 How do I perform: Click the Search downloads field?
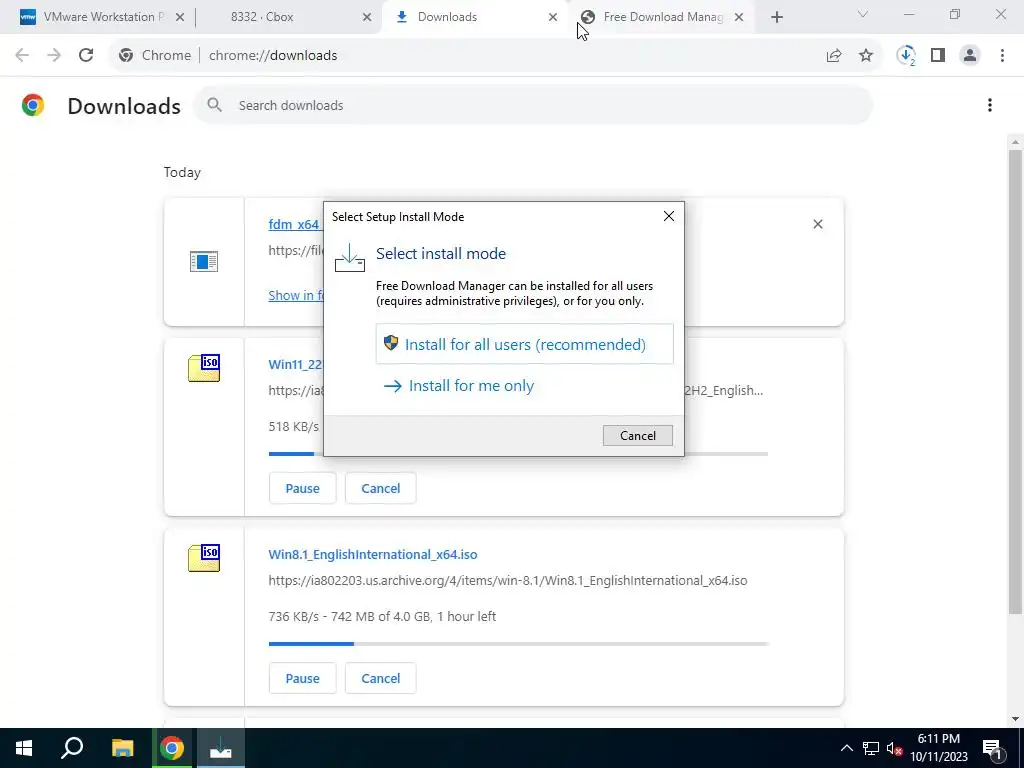[x=532, y=105]
